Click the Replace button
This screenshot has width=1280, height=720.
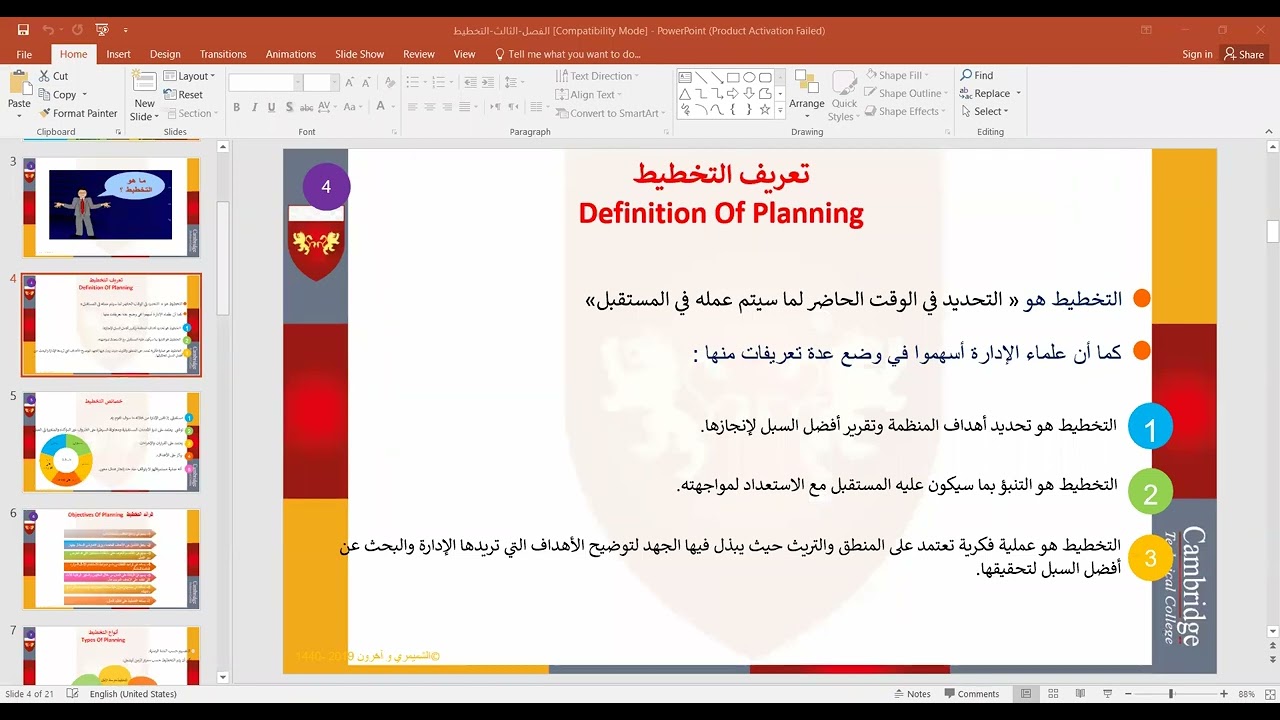[986, 94]
